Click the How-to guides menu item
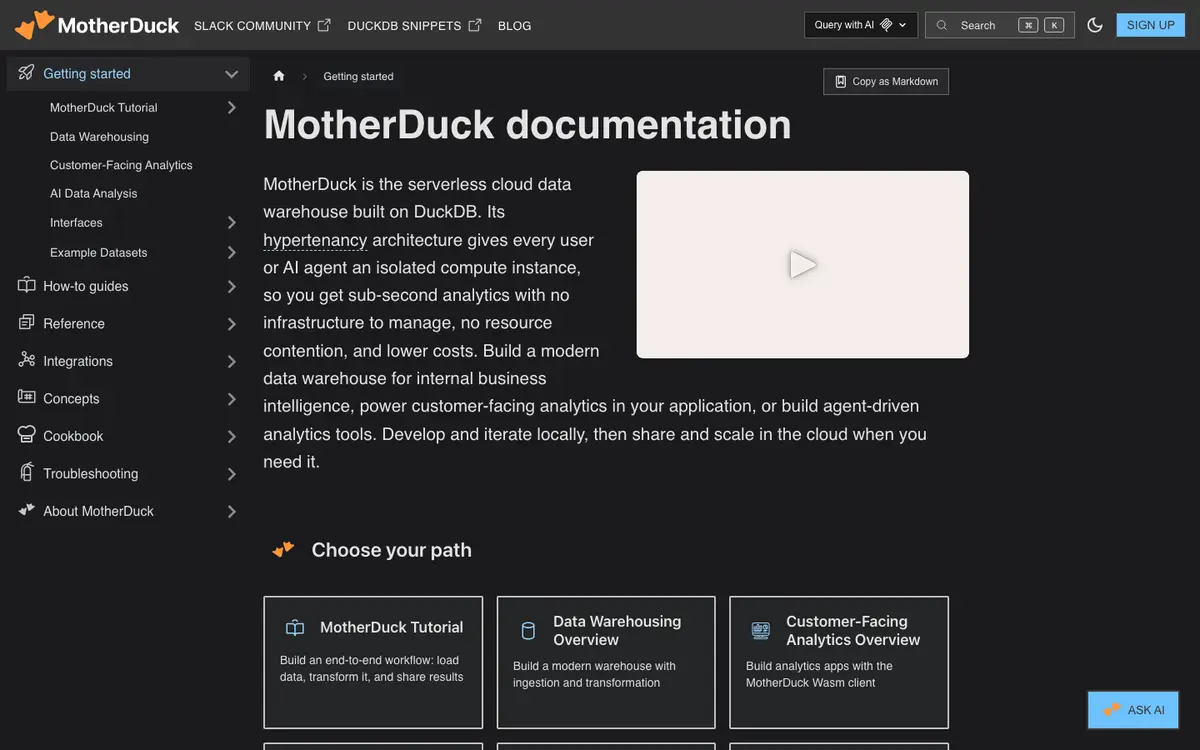 point(86,286)
